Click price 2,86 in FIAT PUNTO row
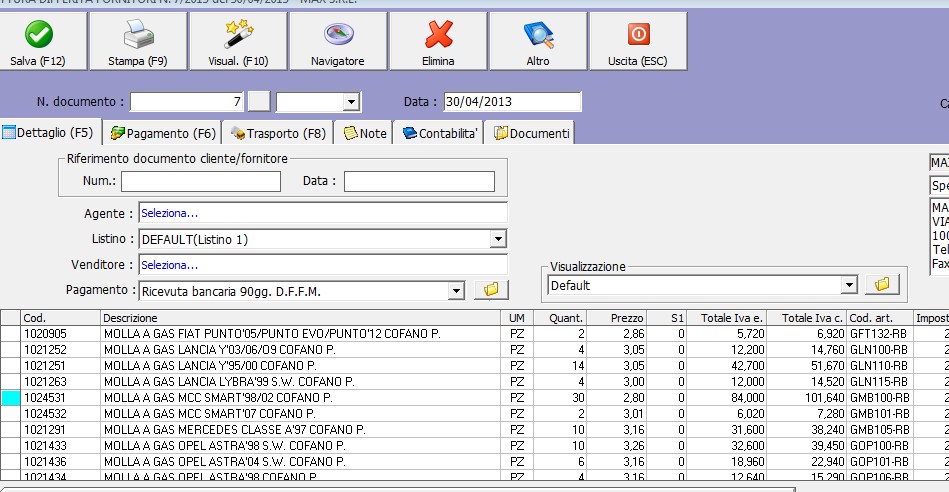This screenshot has height=492, width=949. click(x=634, y=333)
